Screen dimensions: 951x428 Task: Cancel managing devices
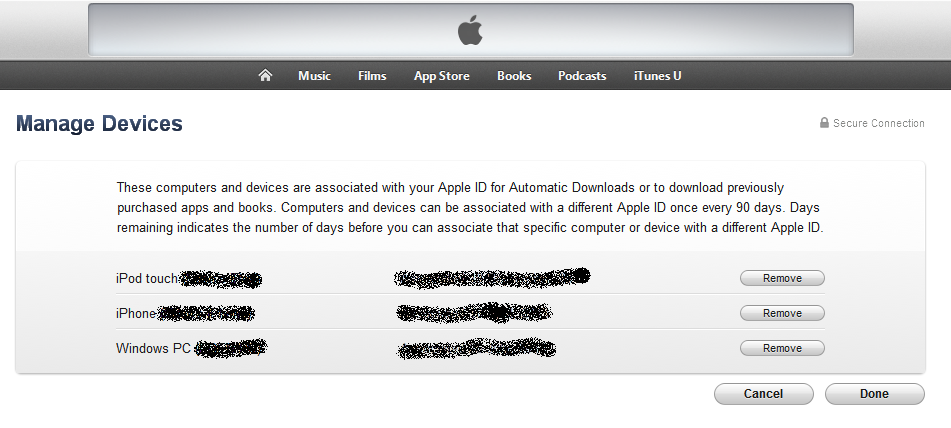click(x=763, y=394)
